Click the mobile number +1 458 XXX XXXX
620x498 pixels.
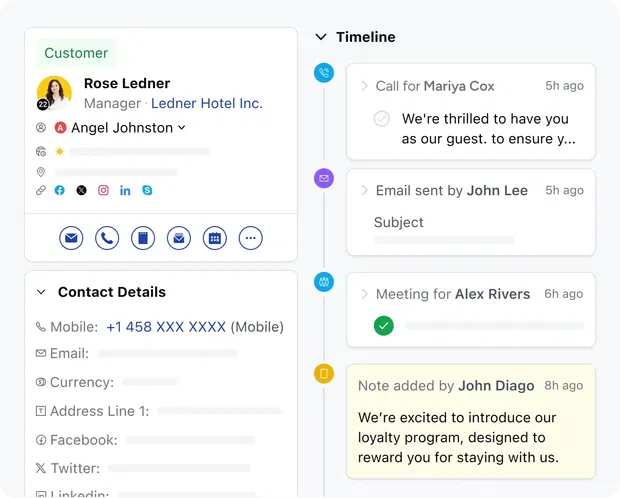(x=166, y=327)
